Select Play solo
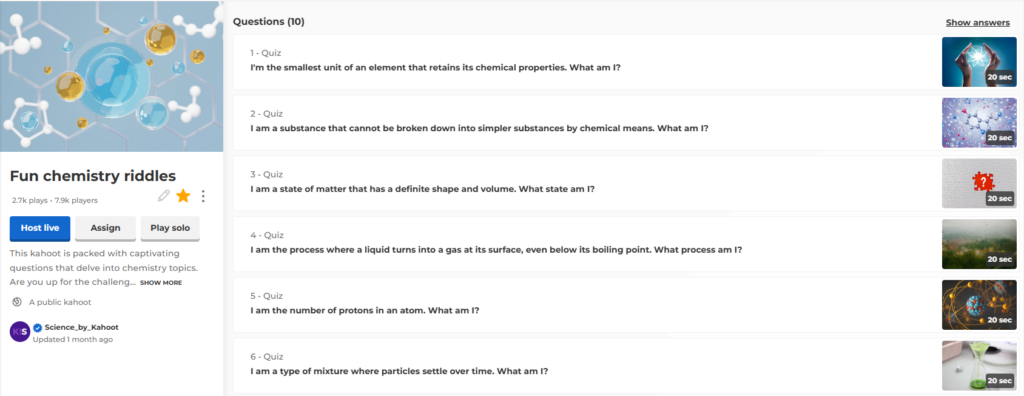This screenshot has height=396, width=1024. (170, 228)
